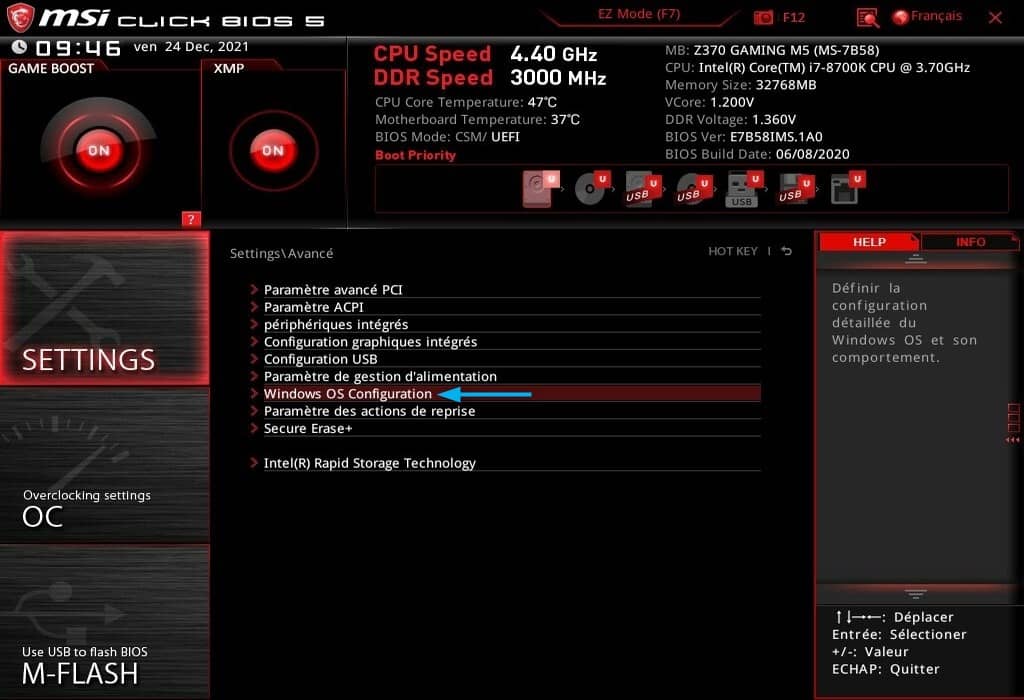Click the "Entrée: Sélectionner" key hint
The height and width of the screenshot is (700, 1024).
(x=899, y=634)
